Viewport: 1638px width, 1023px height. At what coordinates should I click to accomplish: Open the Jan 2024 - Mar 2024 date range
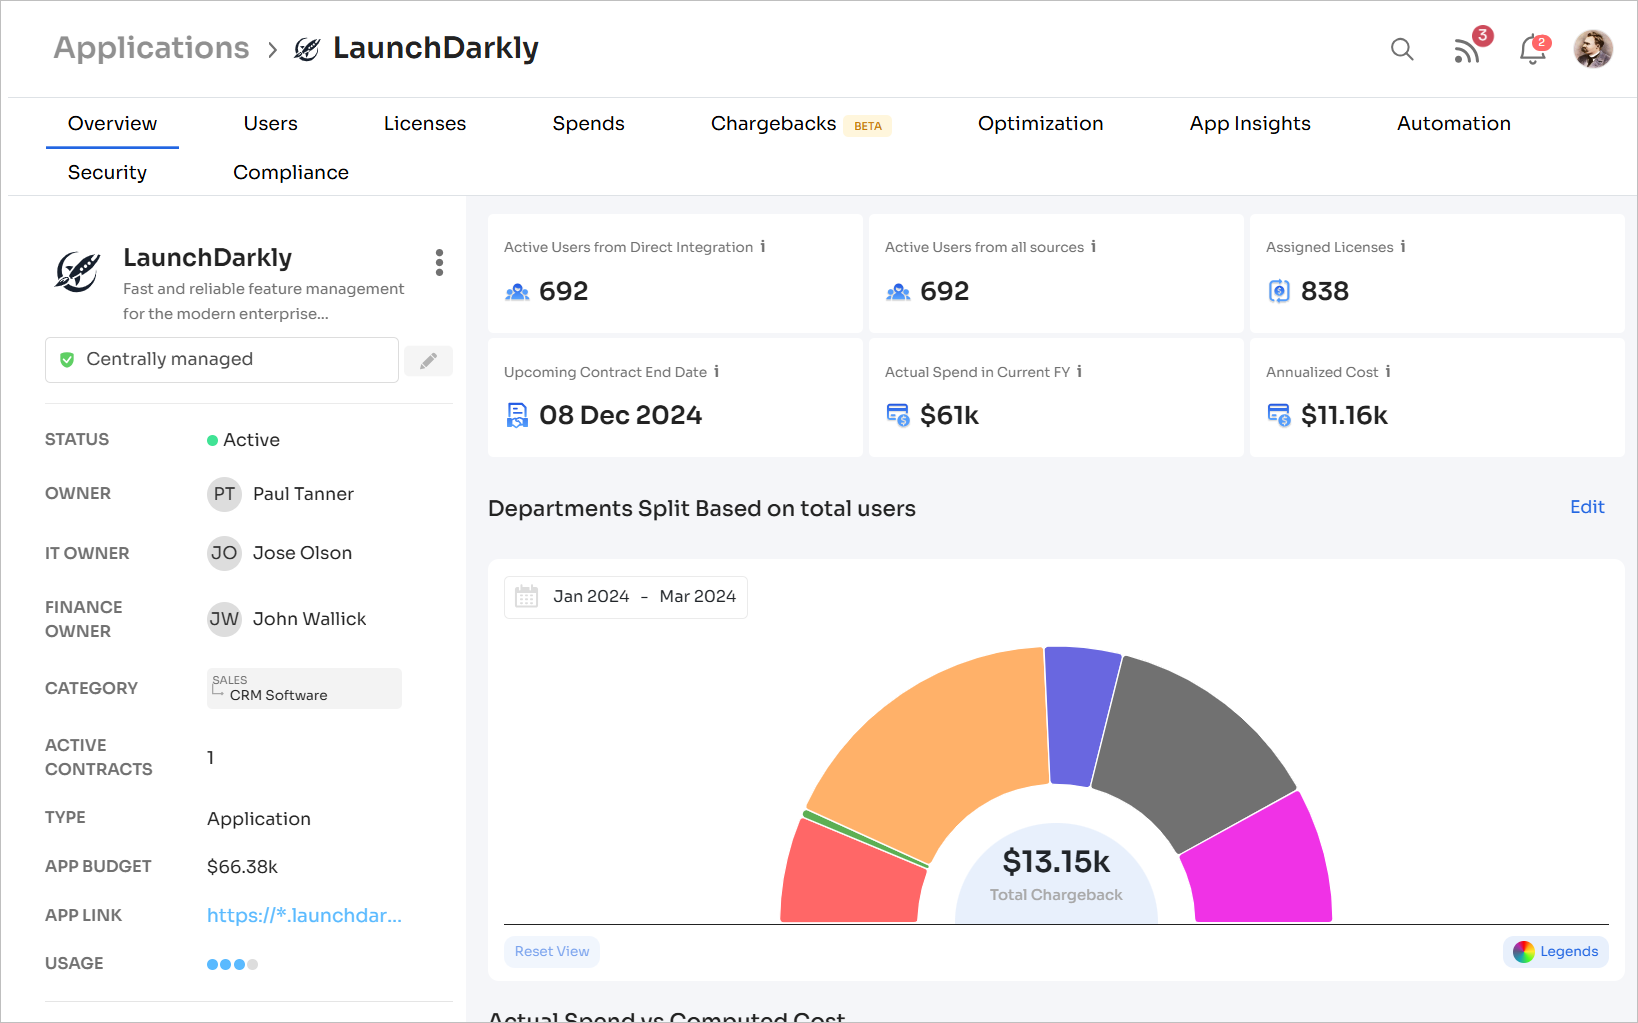click(626, 597)
